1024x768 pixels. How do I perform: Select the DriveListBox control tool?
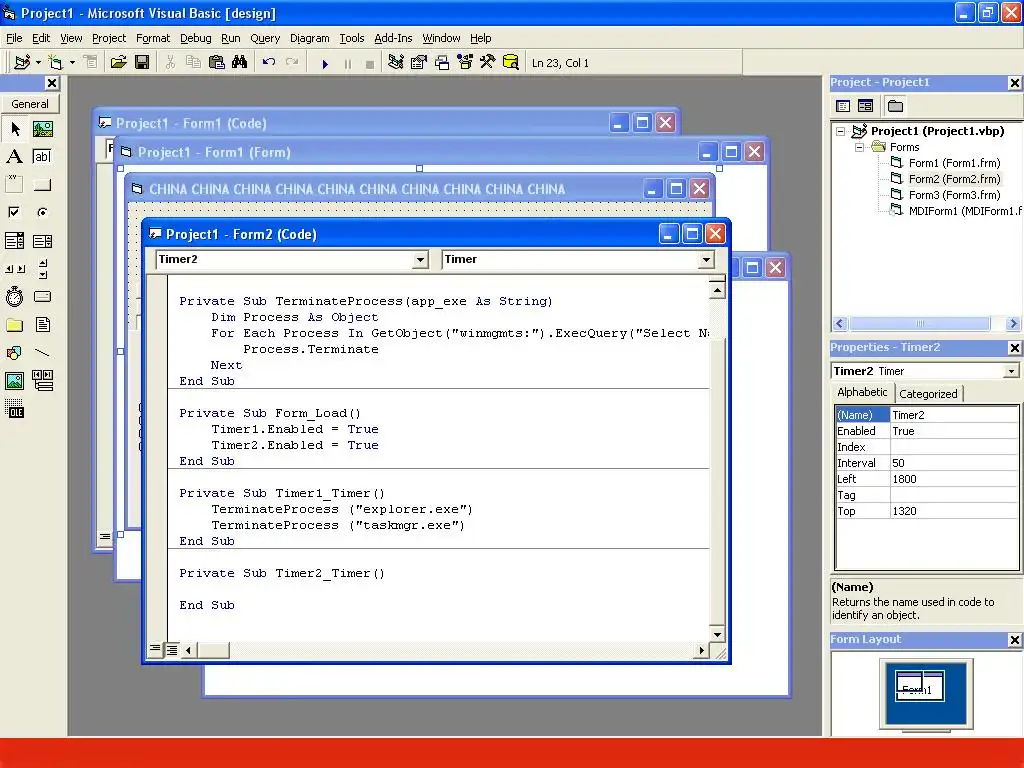point(43,296)
